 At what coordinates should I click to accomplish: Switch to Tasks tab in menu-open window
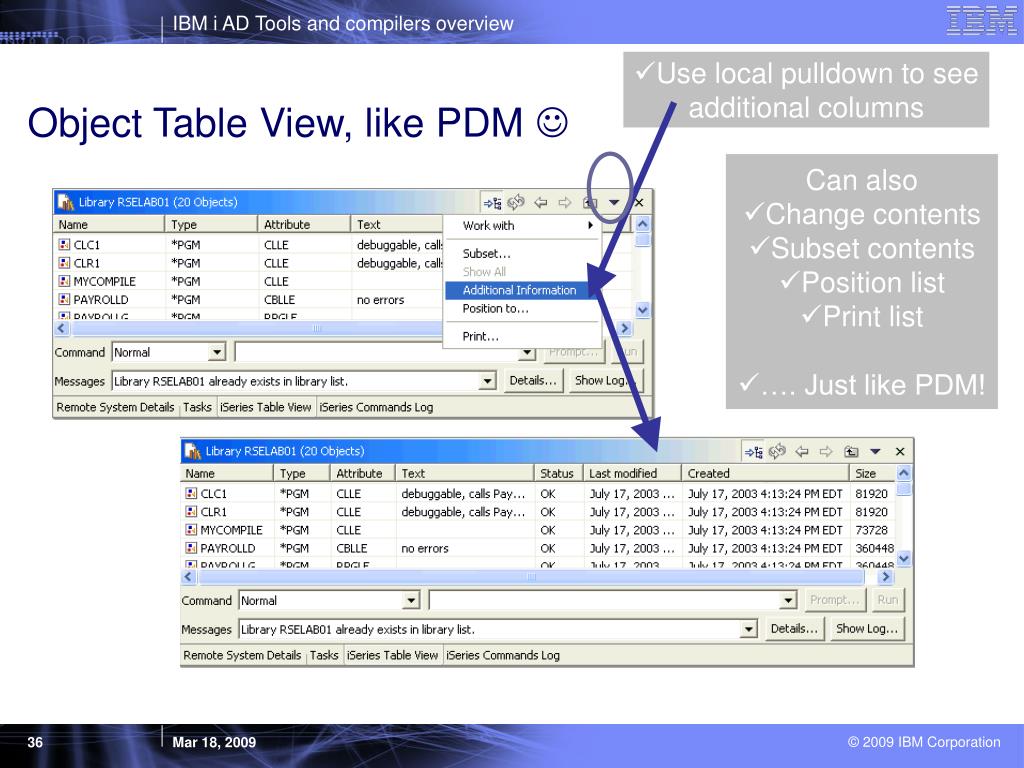coord(197,408)
